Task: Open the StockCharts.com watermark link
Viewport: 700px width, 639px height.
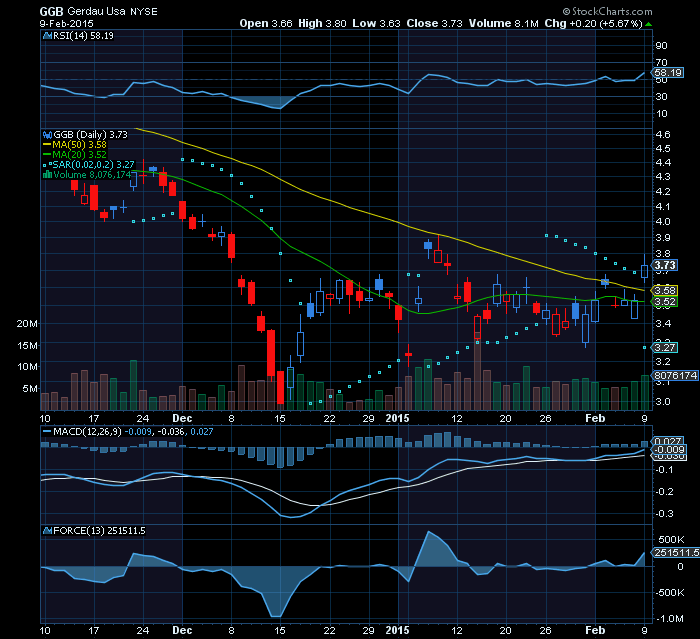Action: tap(608, 12)
